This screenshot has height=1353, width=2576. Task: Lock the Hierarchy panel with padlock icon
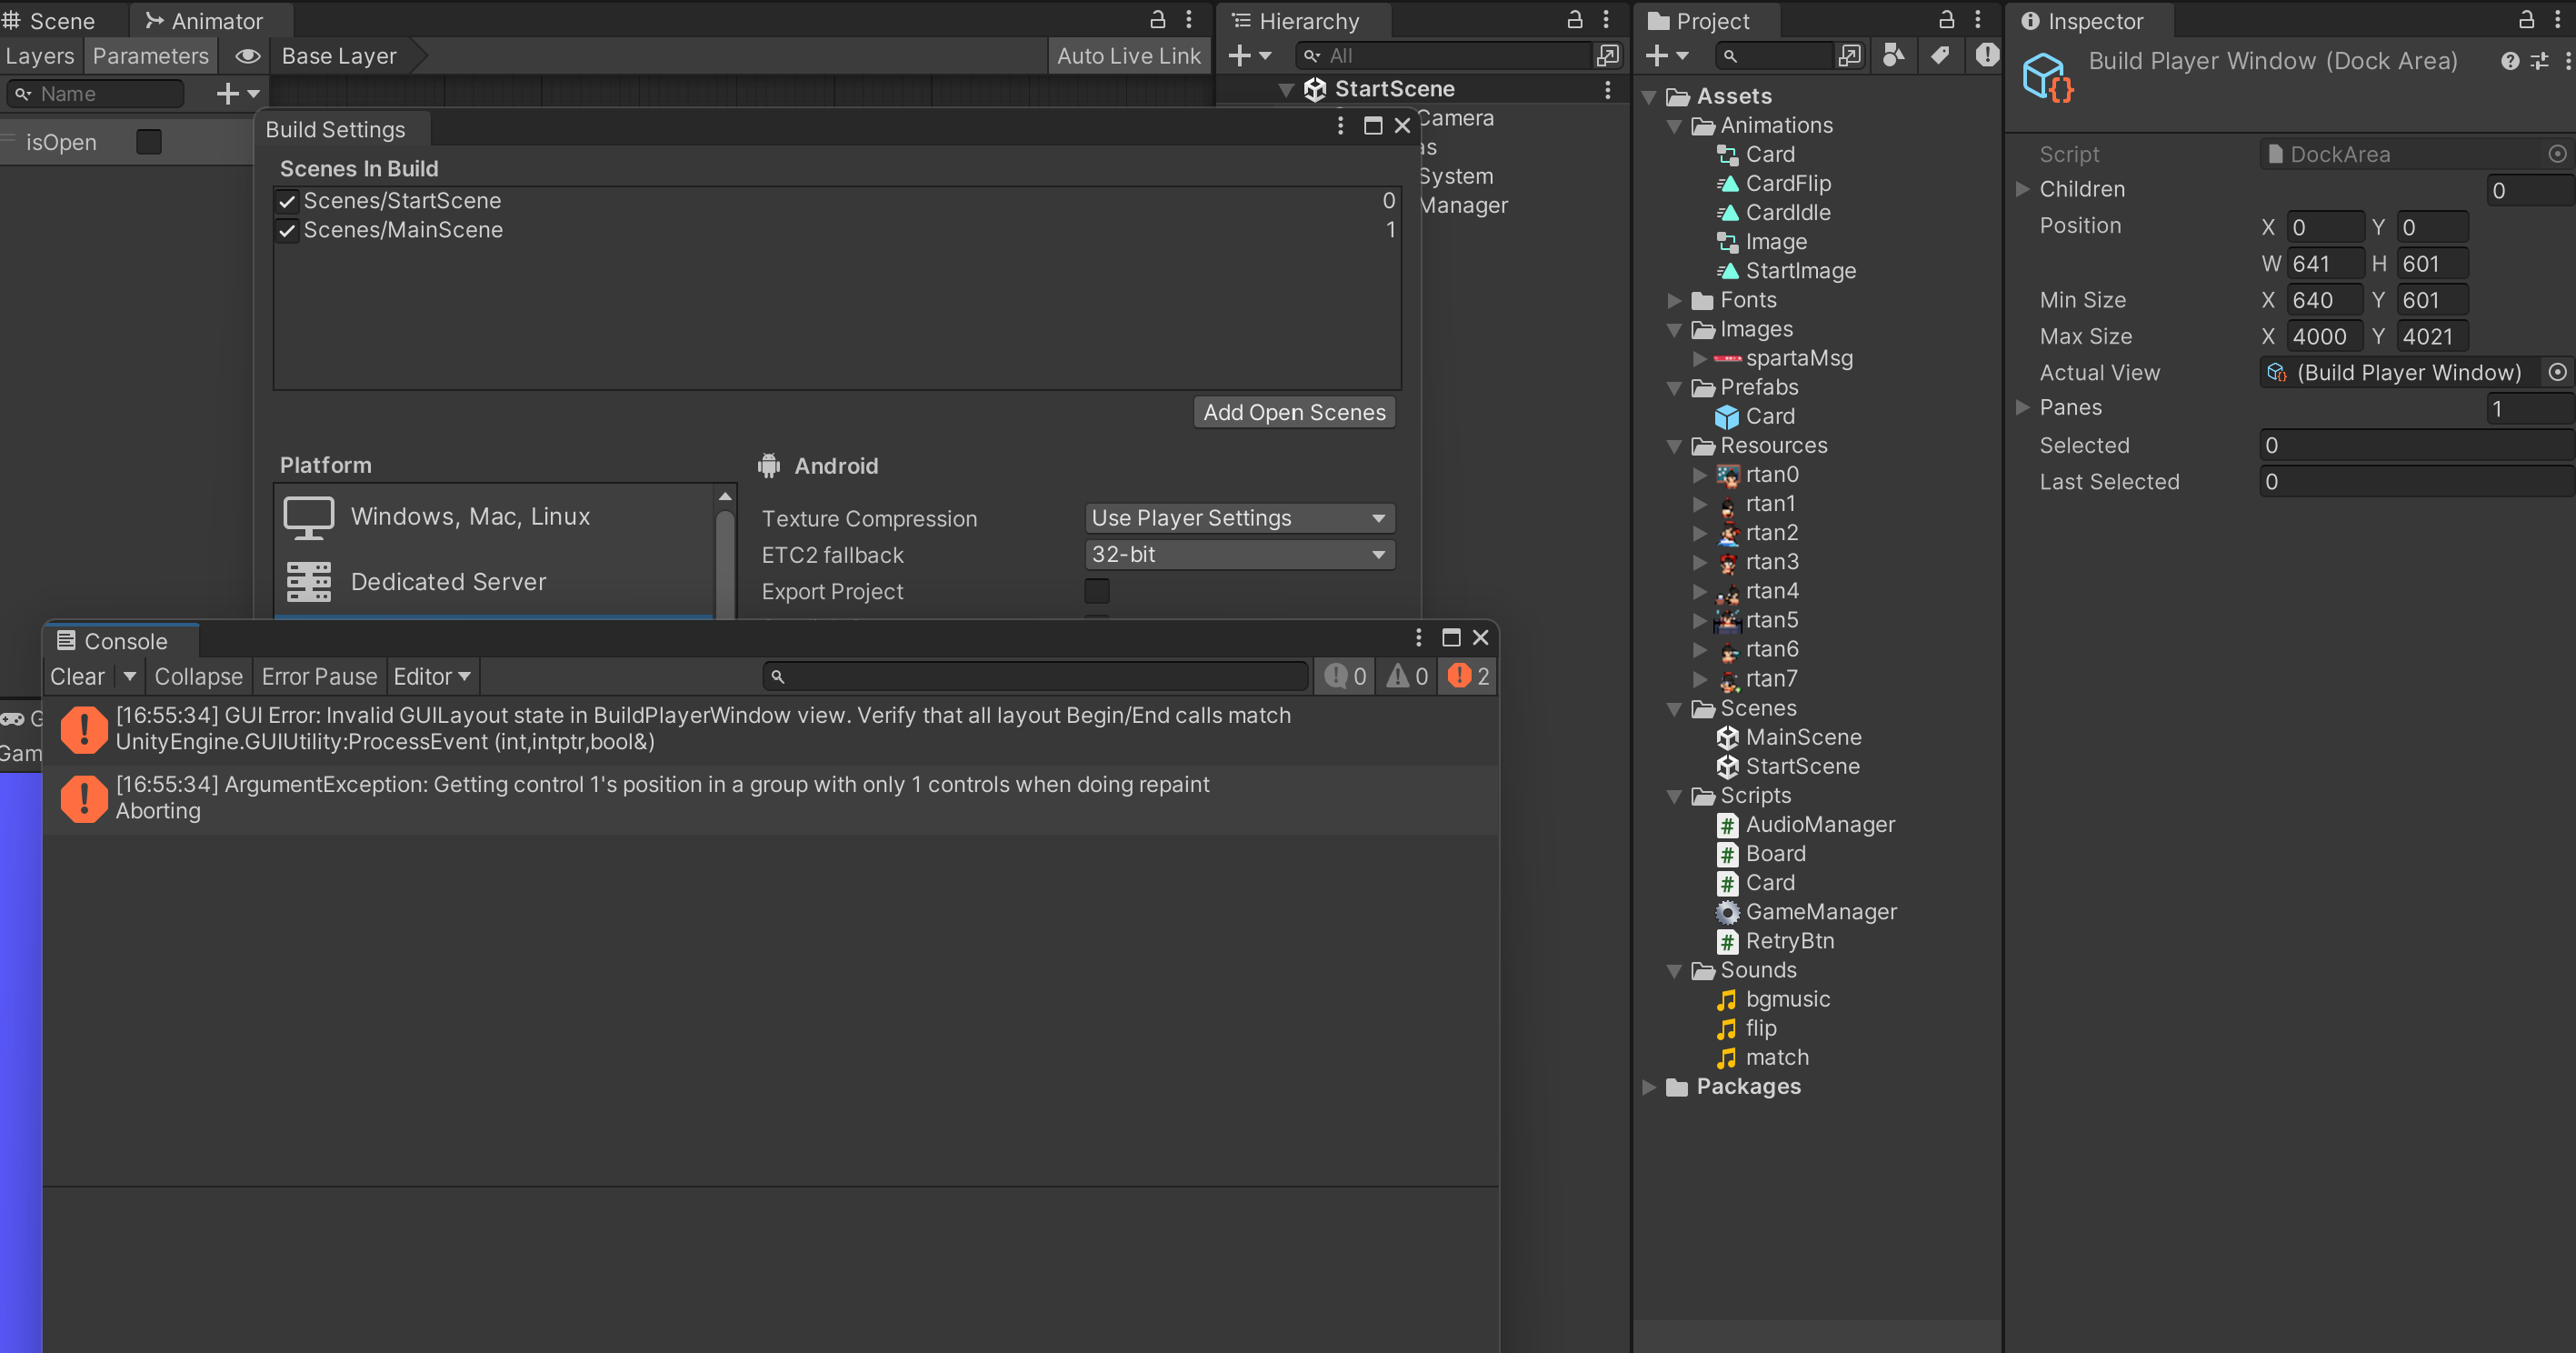[1574, 20]
